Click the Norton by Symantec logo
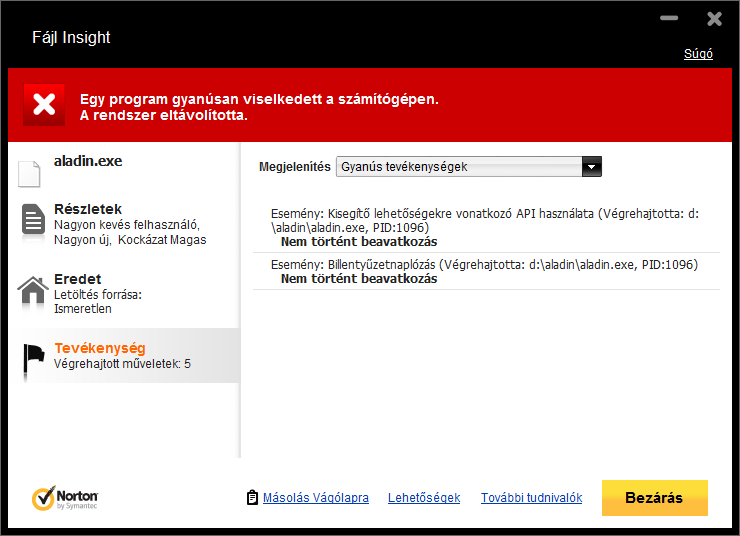Image resolution: width=740 pixels, height=536 pixels. (x=65, y=498)
